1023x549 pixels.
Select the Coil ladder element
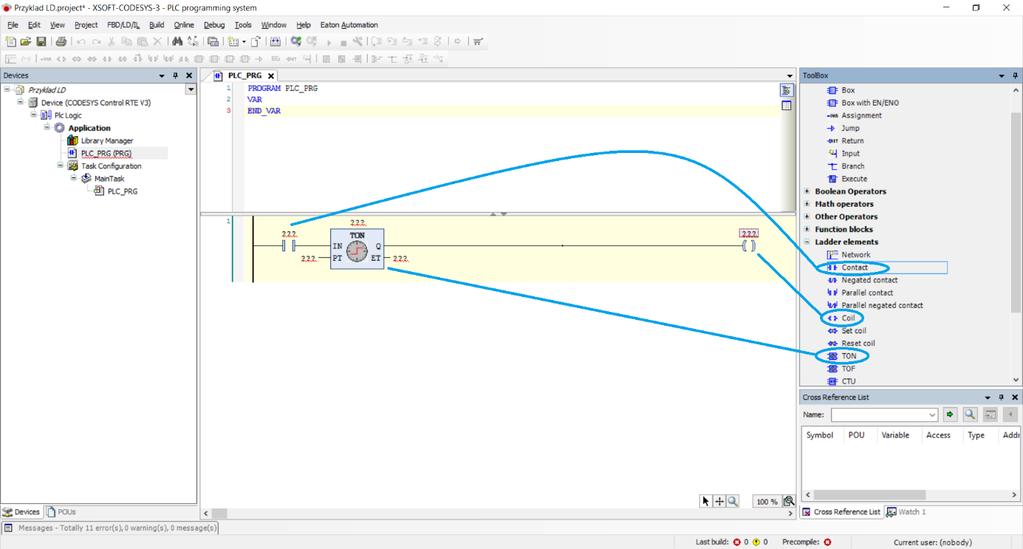tap(841, 319)
